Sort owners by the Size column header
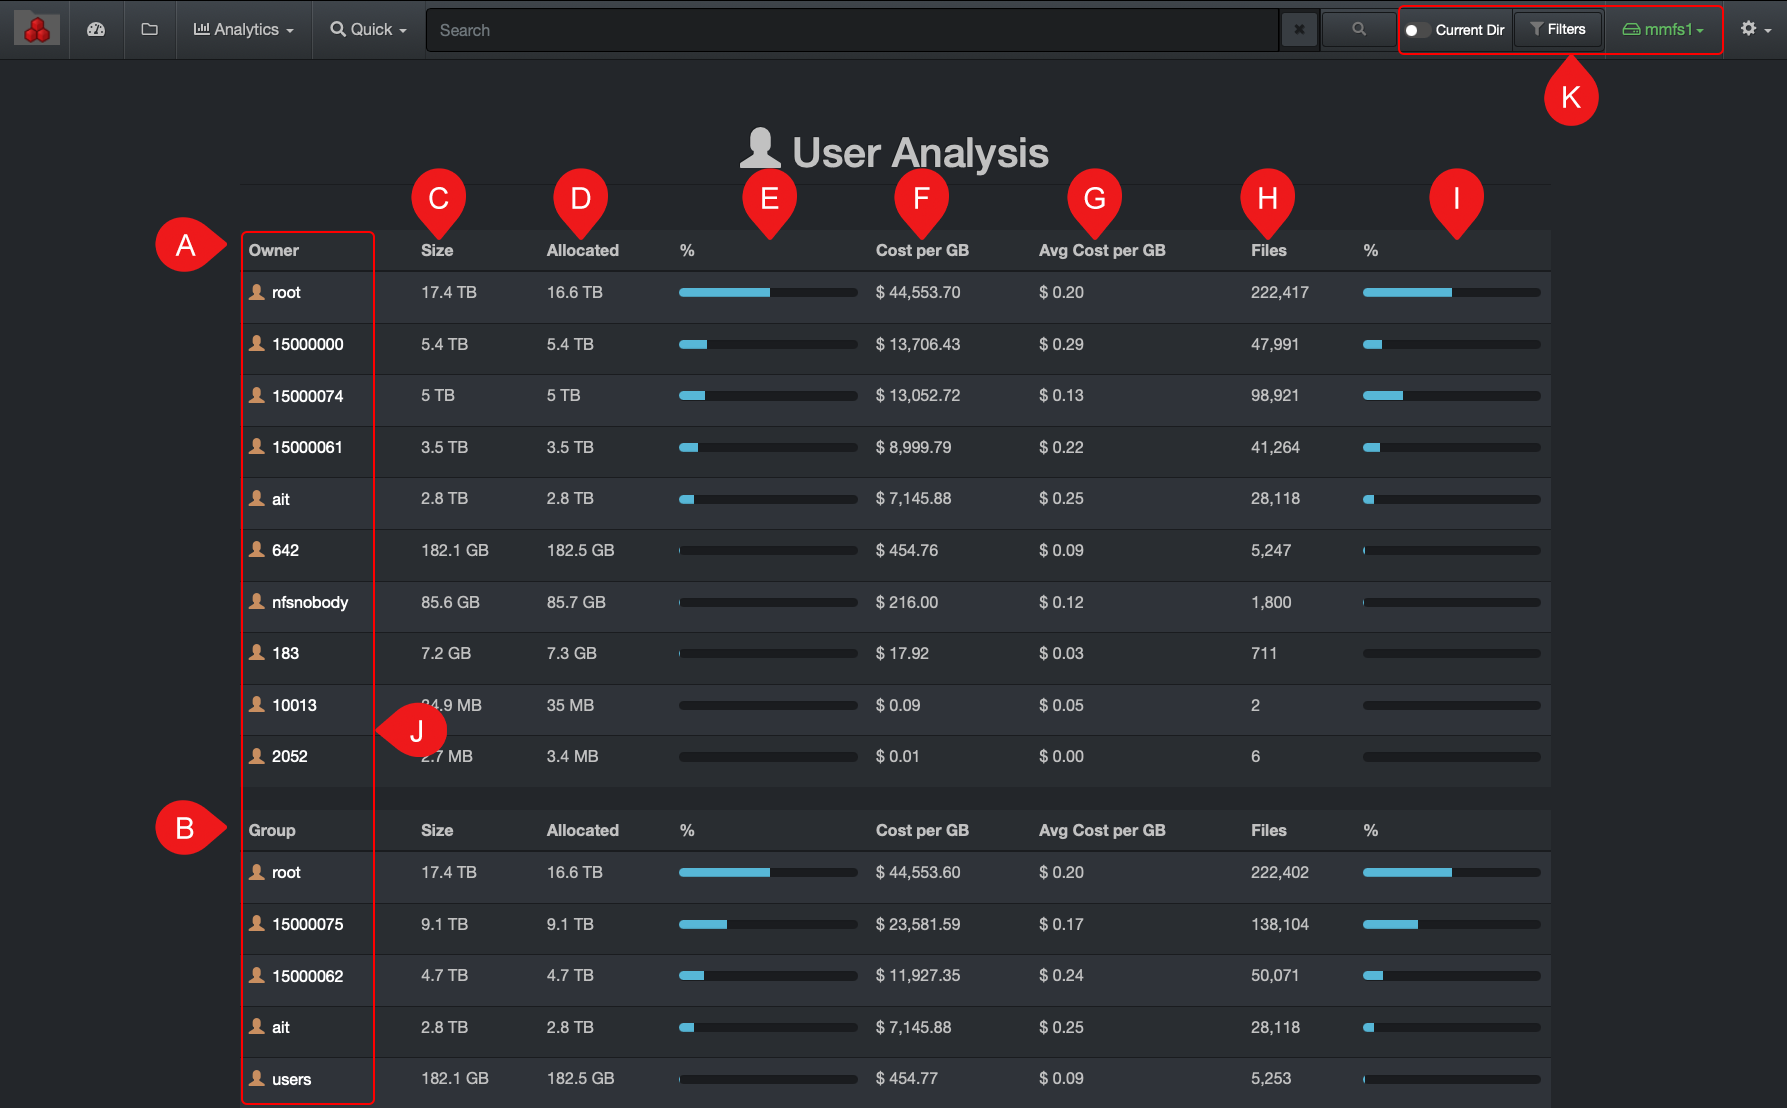 437,250
